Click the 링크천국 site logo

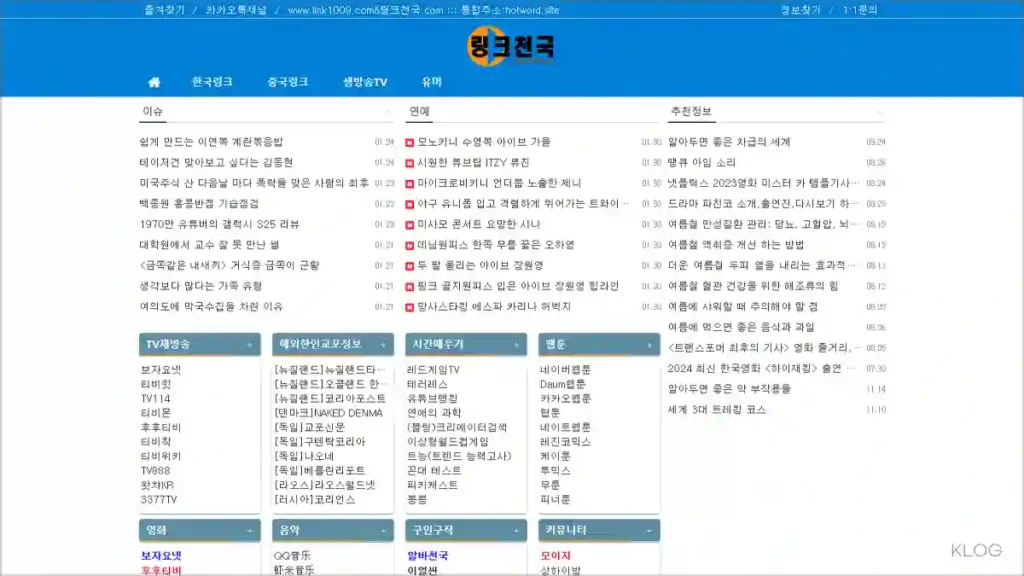511,47
